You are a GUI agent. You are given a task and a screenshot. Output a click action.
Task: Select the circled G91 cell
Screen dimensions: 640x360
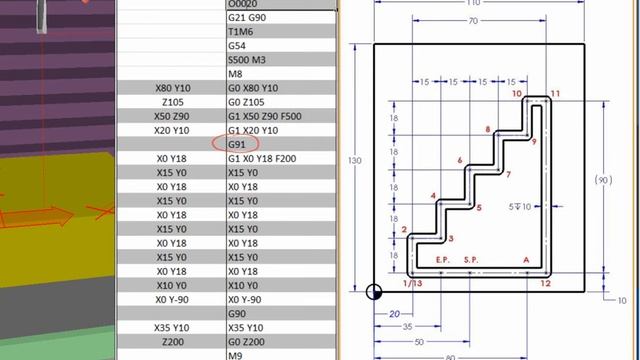[x=282, y=144]
